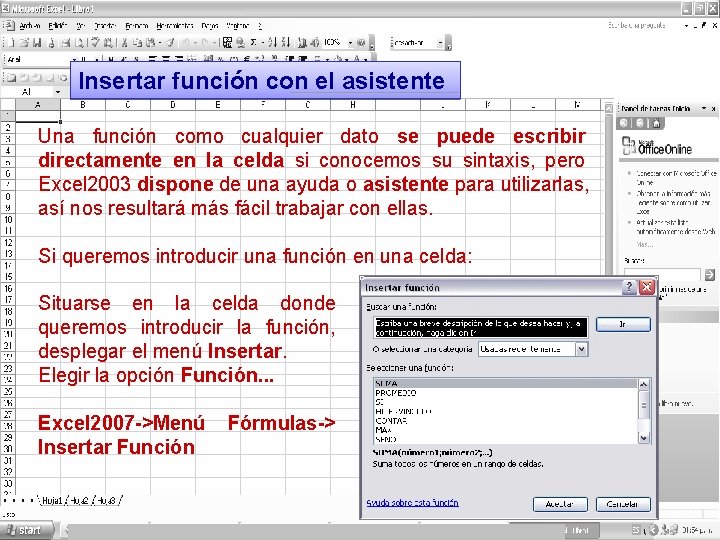The height and width of the screenshot is (540, 720).
Task: Open the category dropdown Usadas recientemente
Action: (581, 349)
